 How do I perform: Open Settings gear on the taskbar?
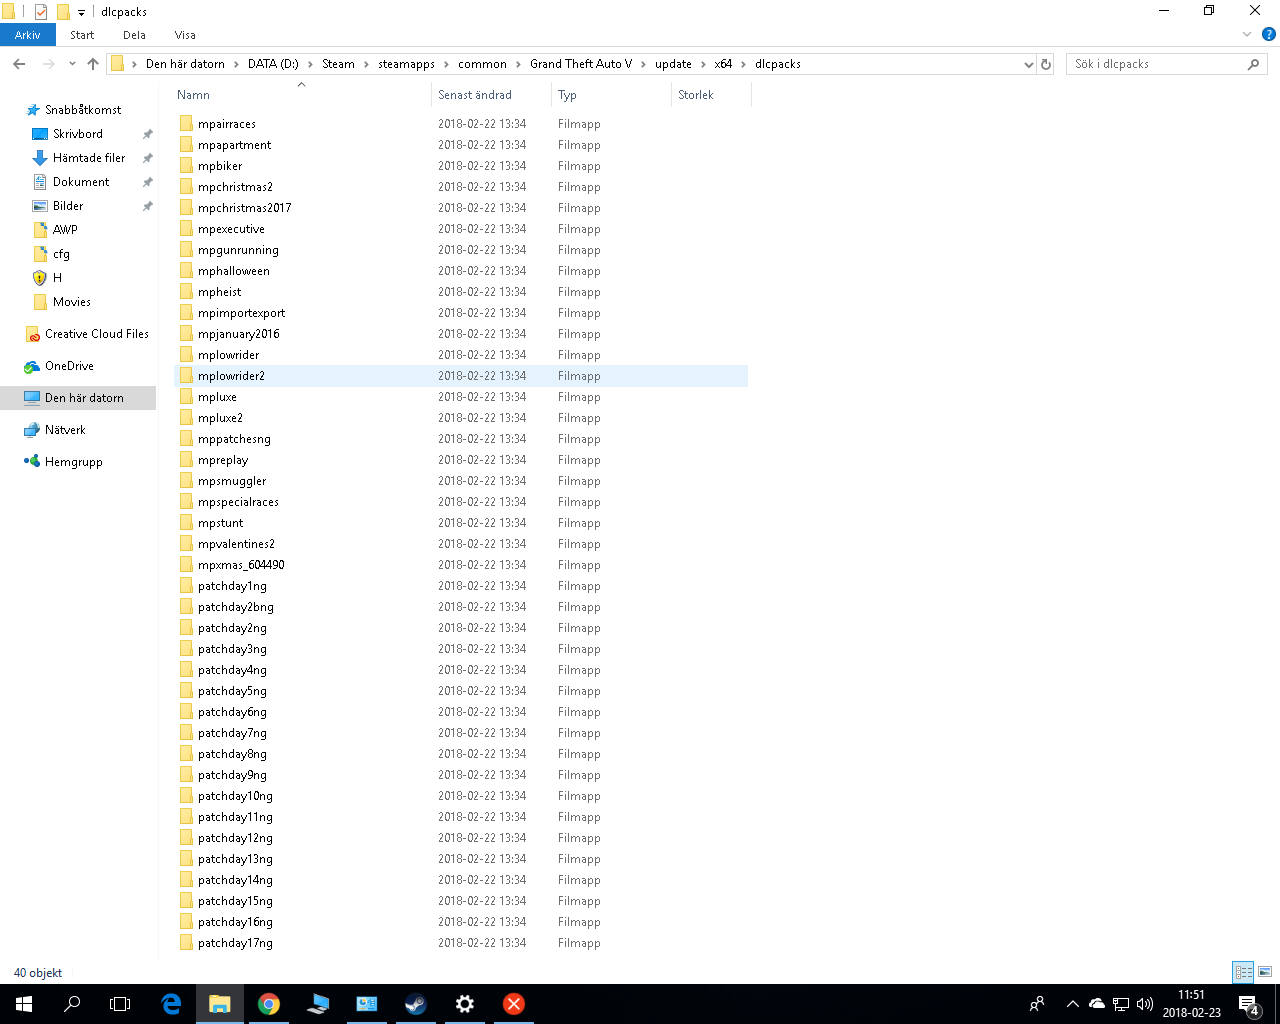(465, 1004)
